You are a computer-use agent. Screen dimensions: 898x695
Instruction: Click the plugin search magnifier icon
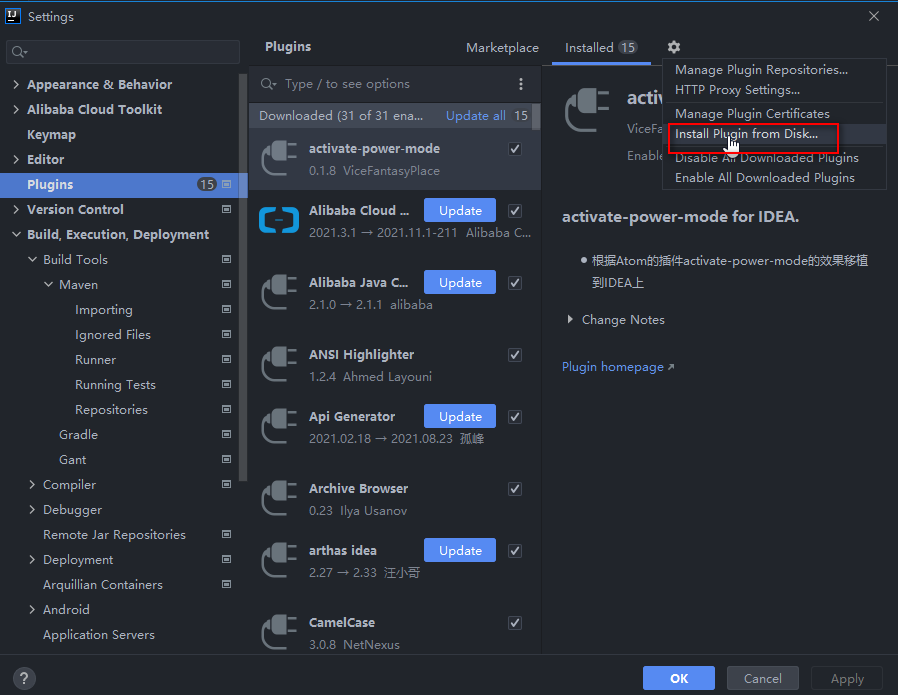[268, 84]
